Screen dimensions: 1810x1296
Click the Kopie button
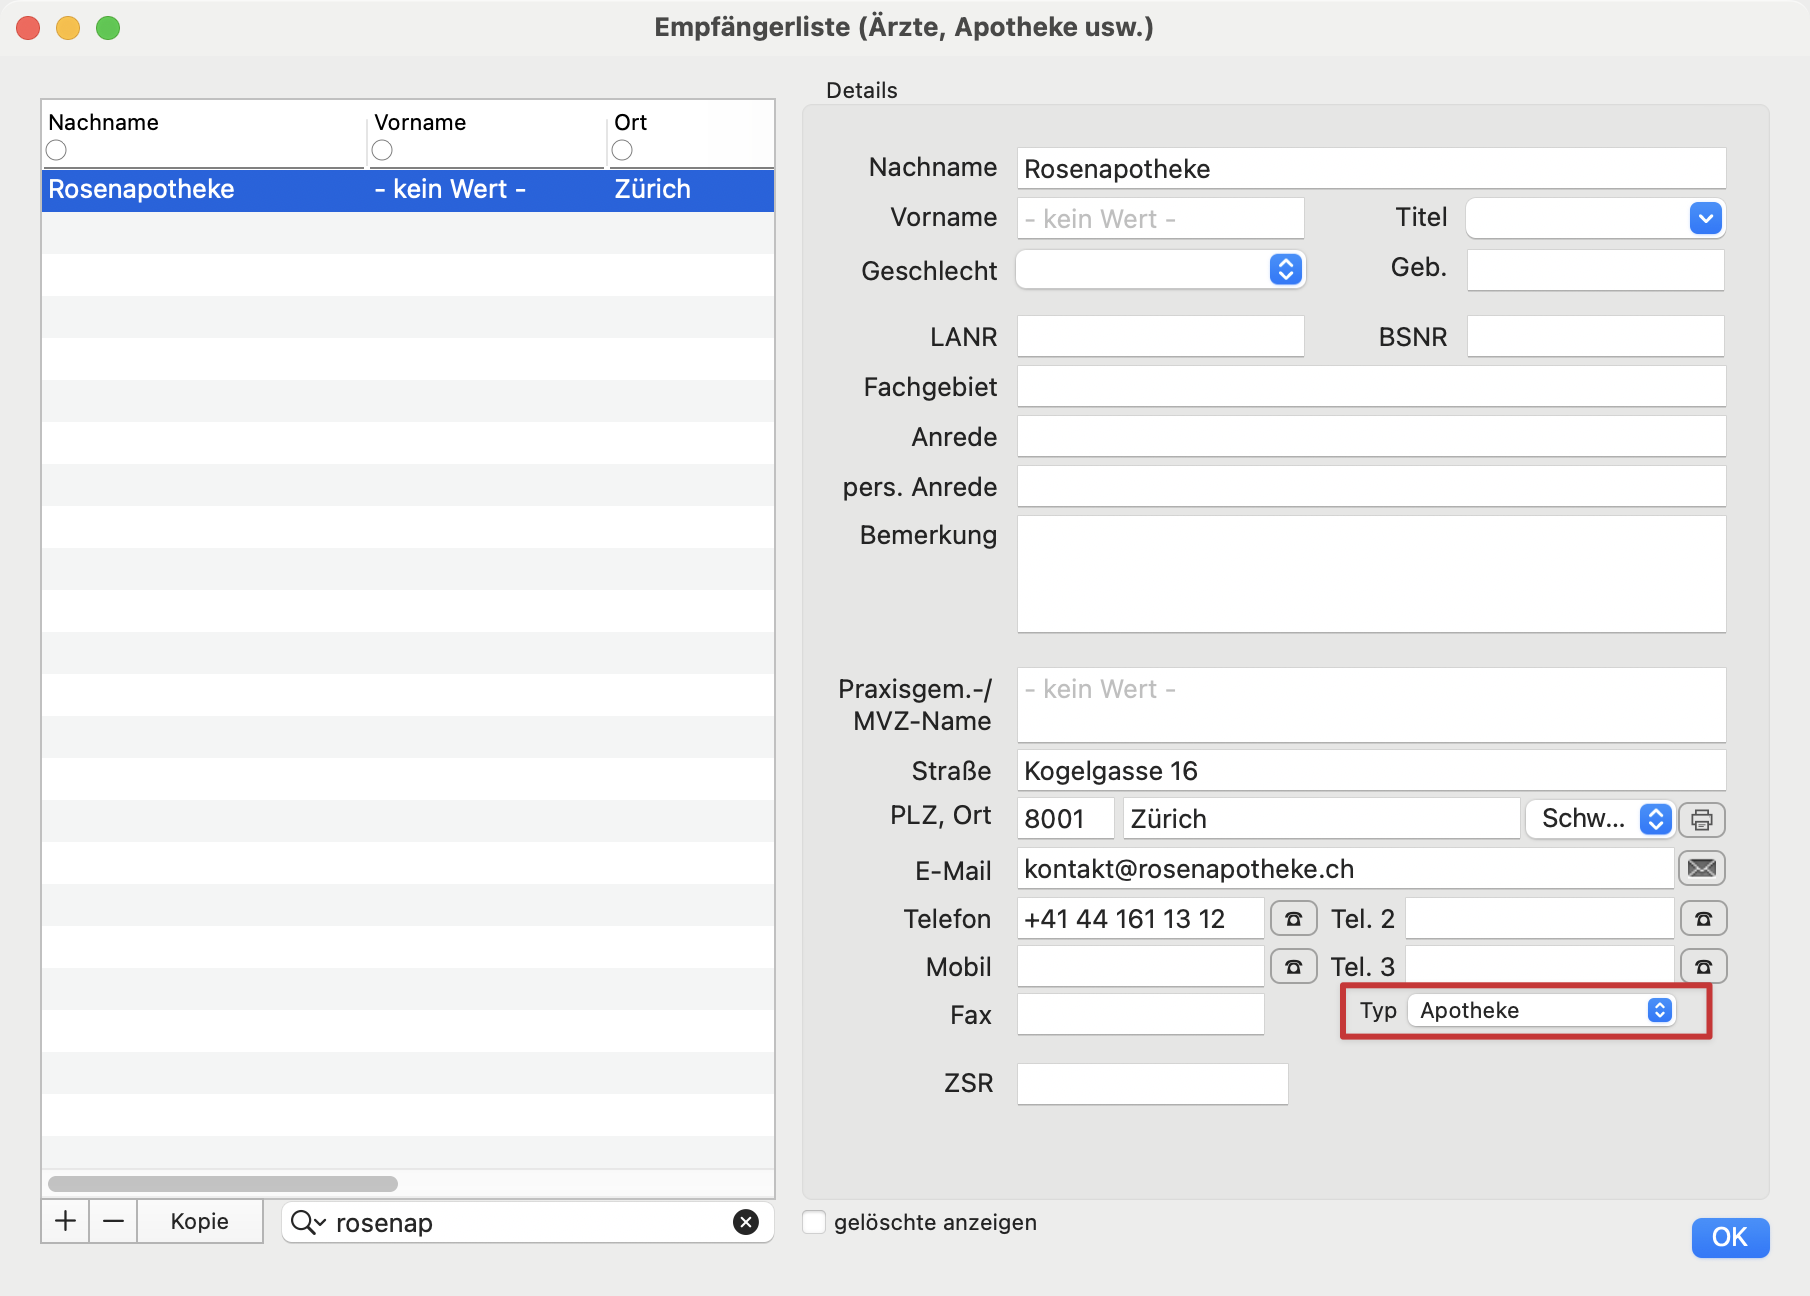(200, 1221)
